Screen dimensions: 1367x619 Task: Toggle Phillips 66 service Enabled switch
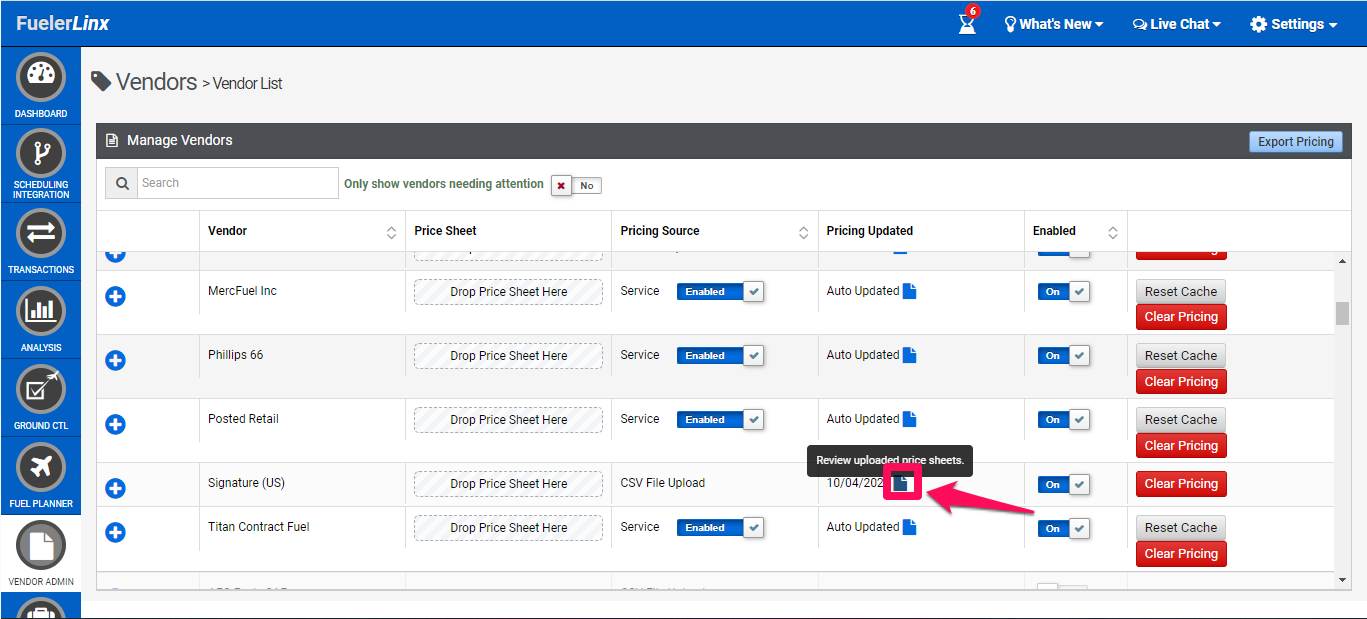point(720,355)
